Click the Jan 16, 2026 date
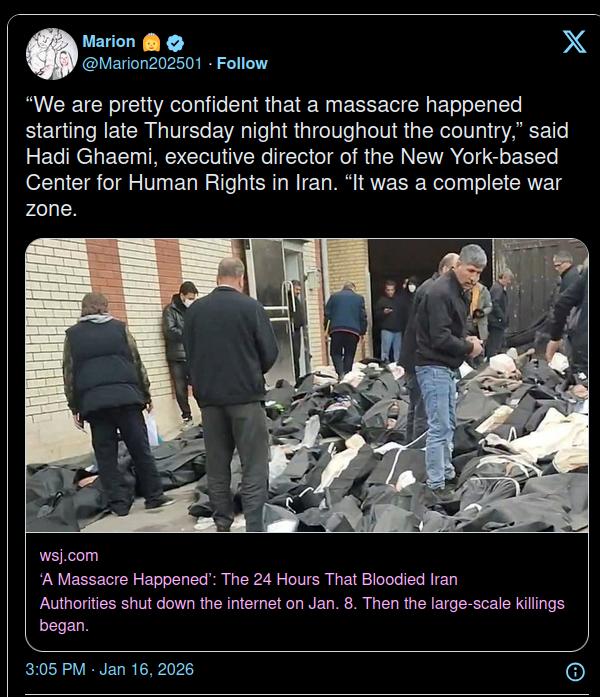The height and width of the screenshot is (697, 600). tap(147, 669)
